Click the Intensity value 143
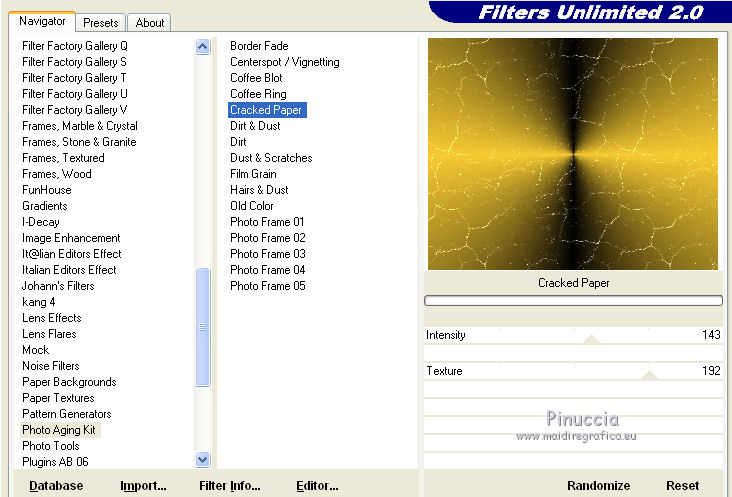 (x=711, y=335)
